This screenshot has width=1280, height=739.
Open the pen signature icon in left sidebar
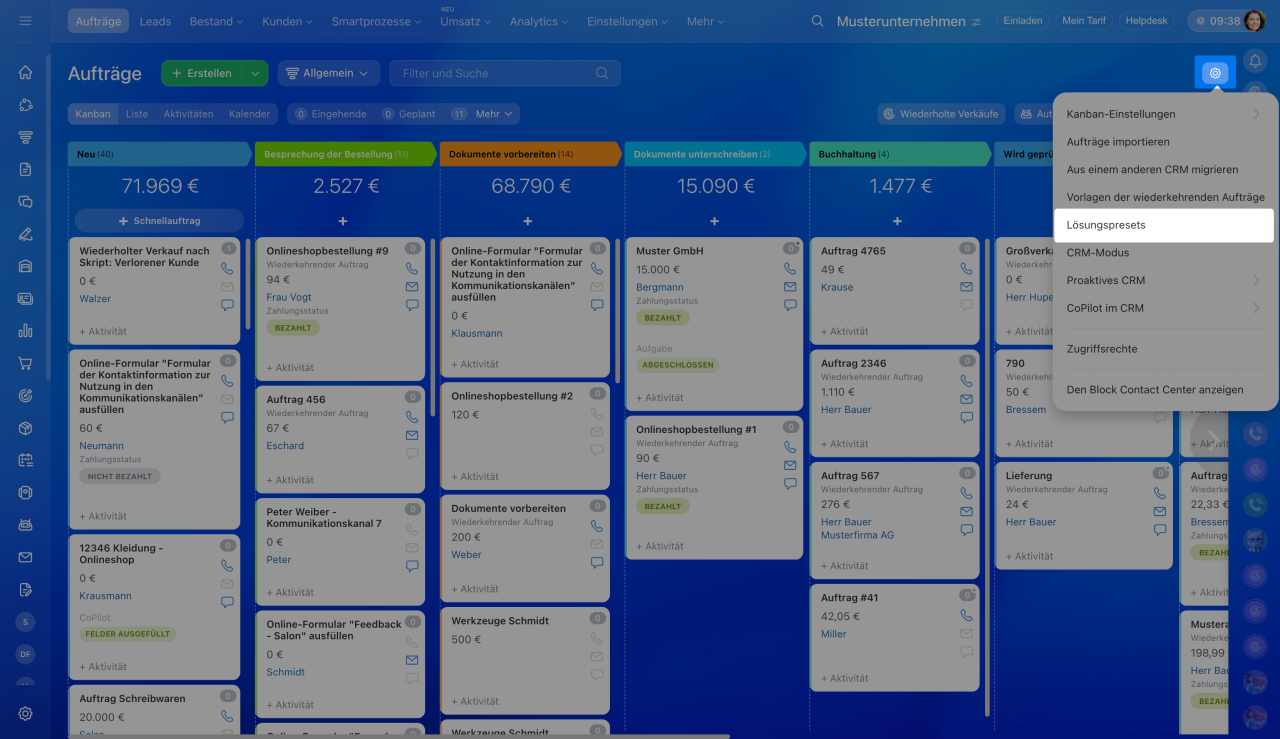coord(25,234)
